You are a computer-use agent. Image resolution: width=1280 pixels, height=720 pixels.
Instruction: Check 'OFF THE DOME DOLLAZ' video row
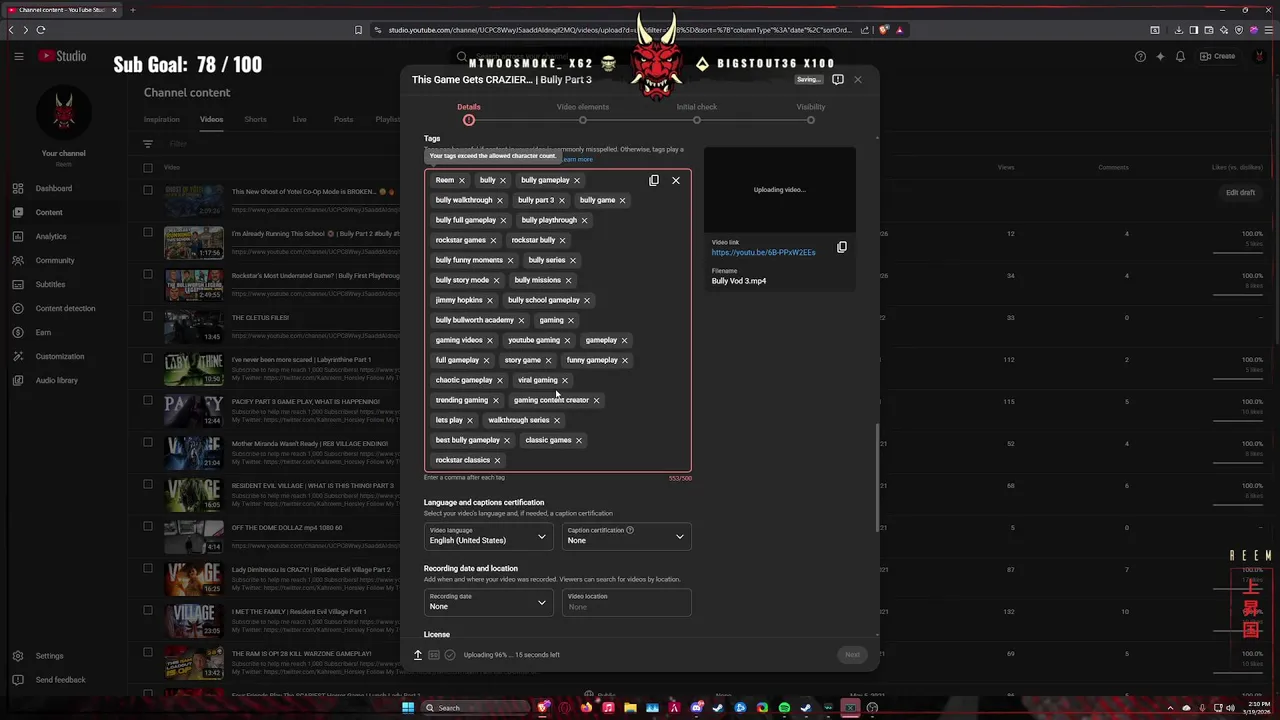(x=148, y=526)
